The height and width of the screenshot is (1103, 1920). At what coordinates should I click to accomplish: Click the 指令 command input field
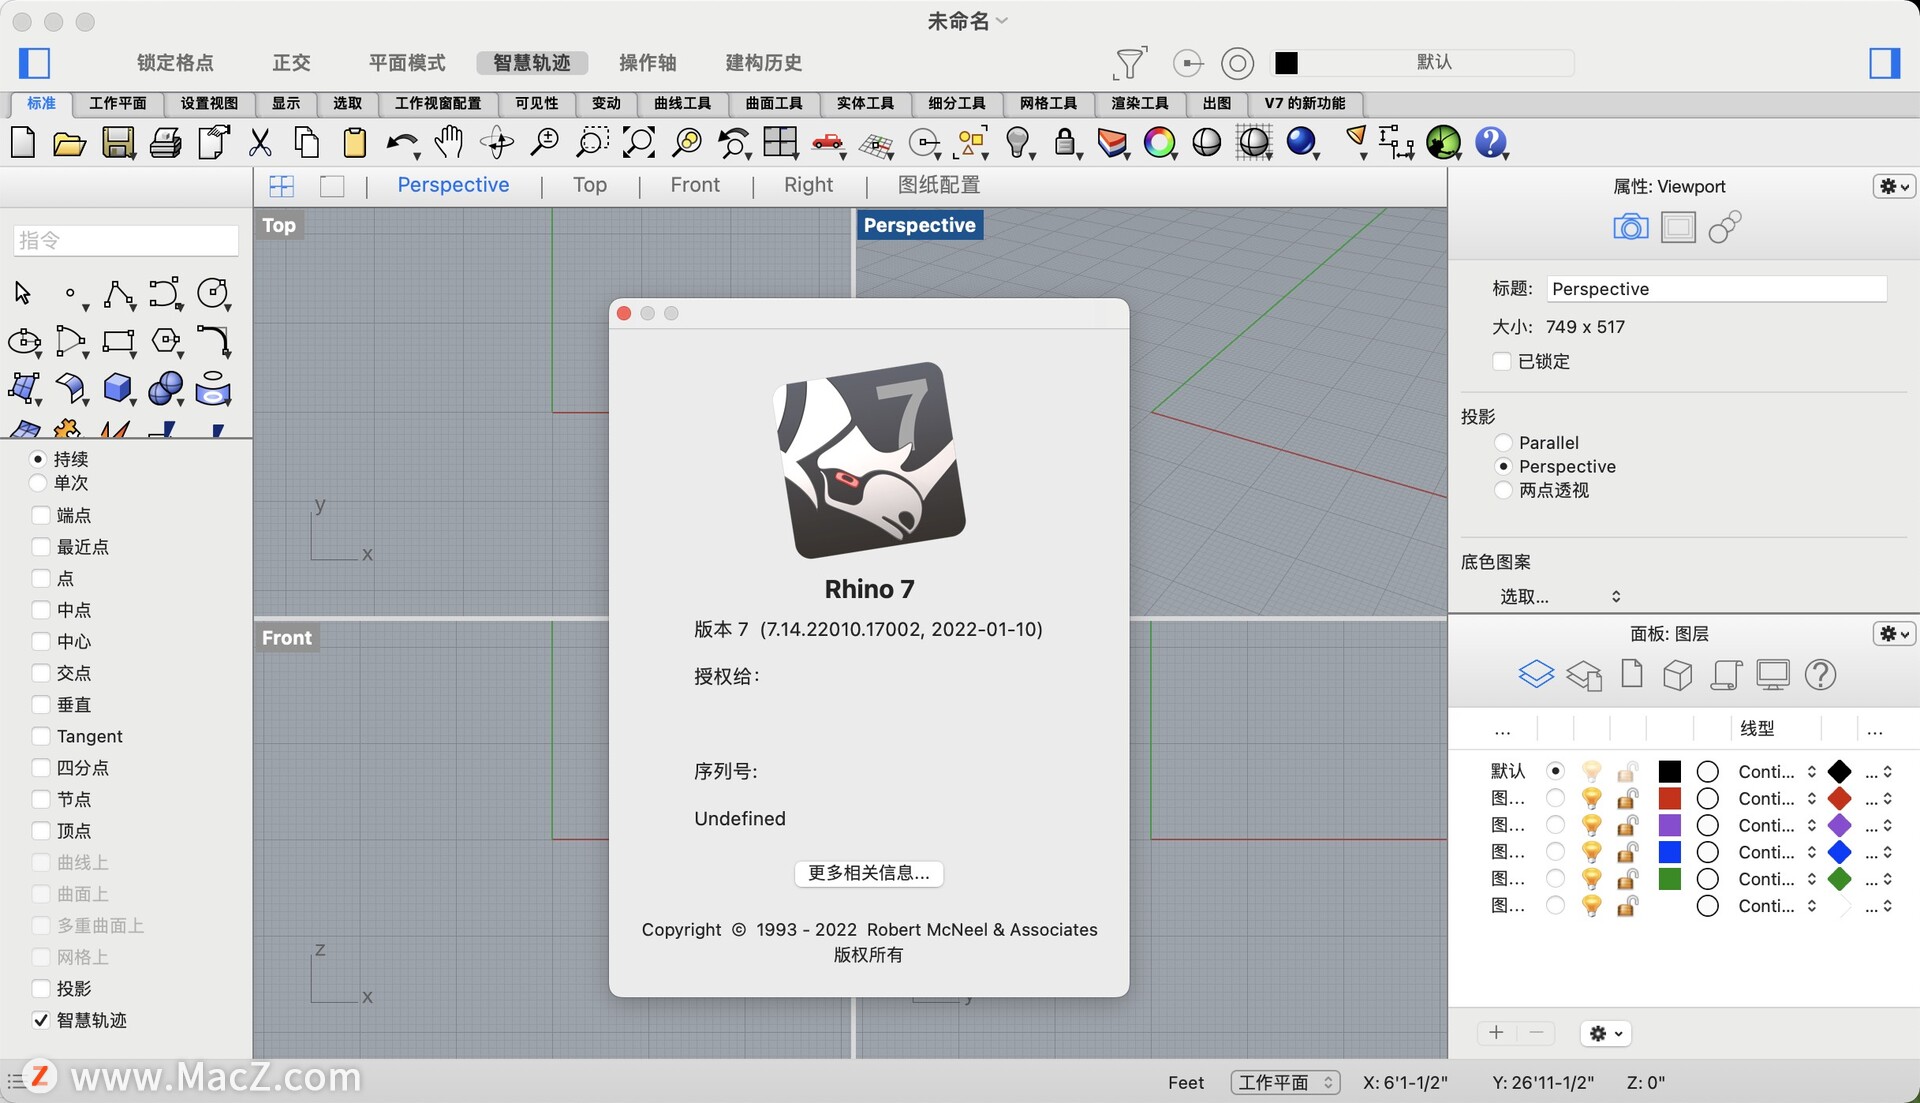pyautogui.click(x=126, y=240)
